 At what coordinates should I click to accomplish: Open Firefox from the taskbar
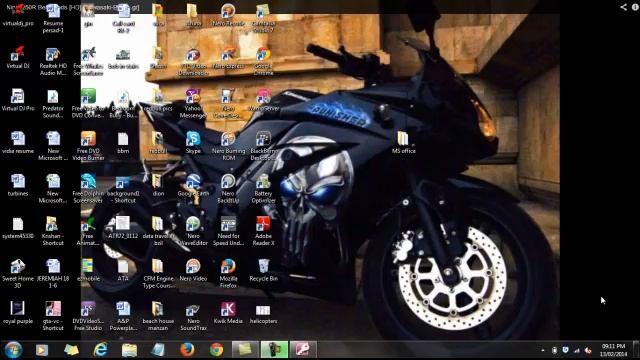(187, 350)
